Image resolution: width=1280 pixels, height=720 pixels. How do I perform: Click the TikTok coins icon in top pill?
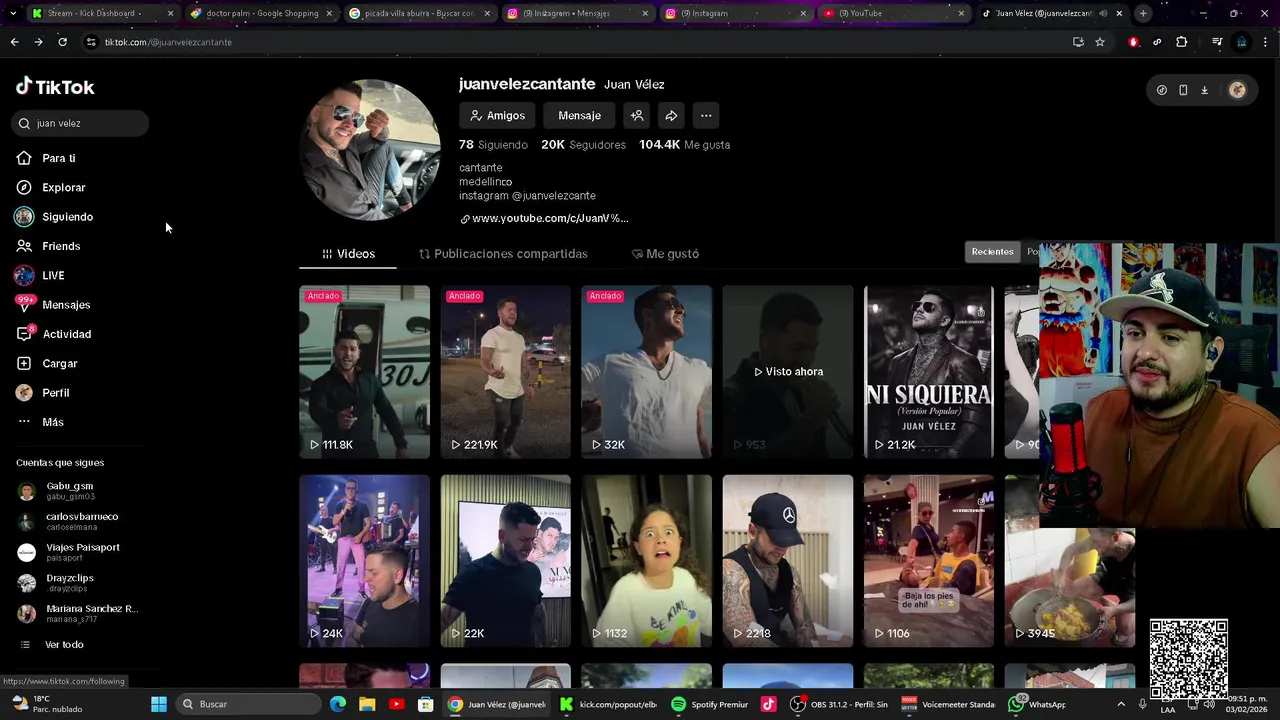[1161, 90]
